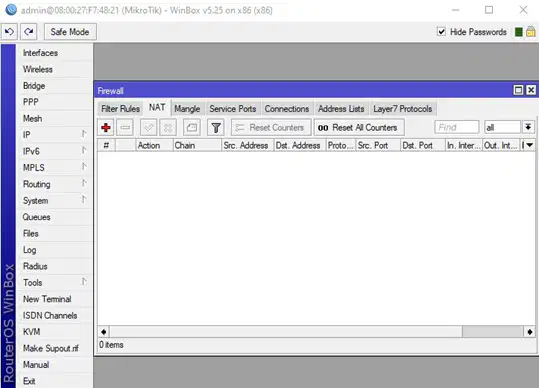Click the red plus add rule icon
The height and width of the screenshot is (388, 539).
(x=106, y=128)
